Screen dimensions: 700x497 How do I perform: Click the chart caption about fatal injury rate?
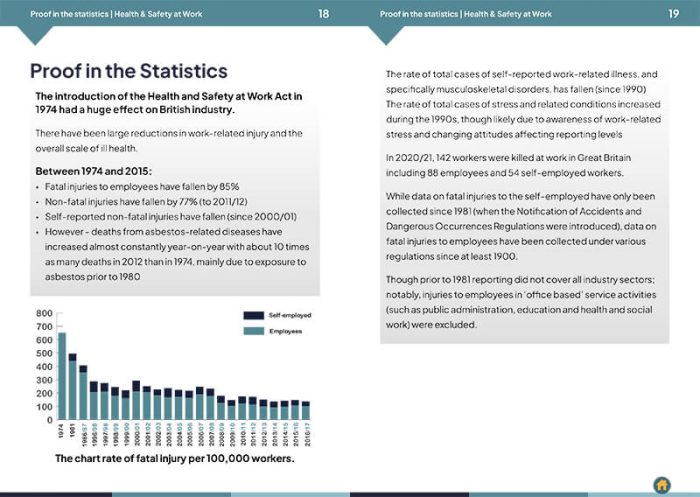click(x=175, y=459)
